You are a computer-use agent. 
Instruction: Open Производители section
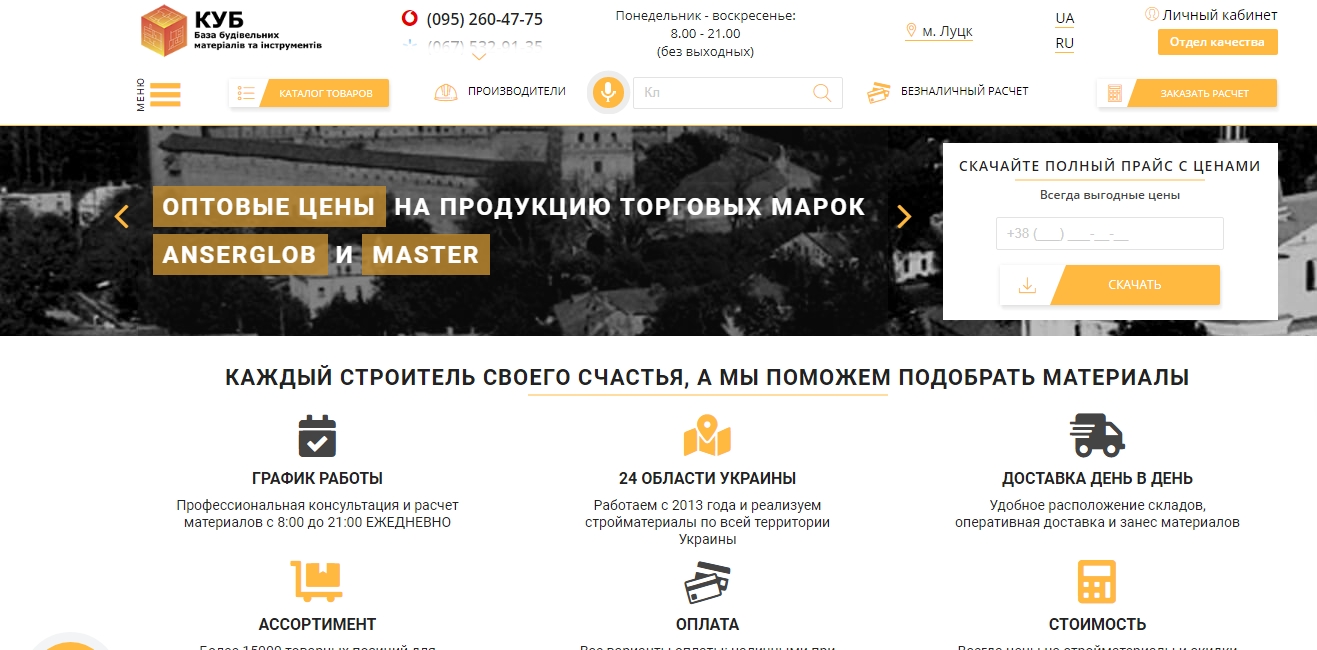517,91
